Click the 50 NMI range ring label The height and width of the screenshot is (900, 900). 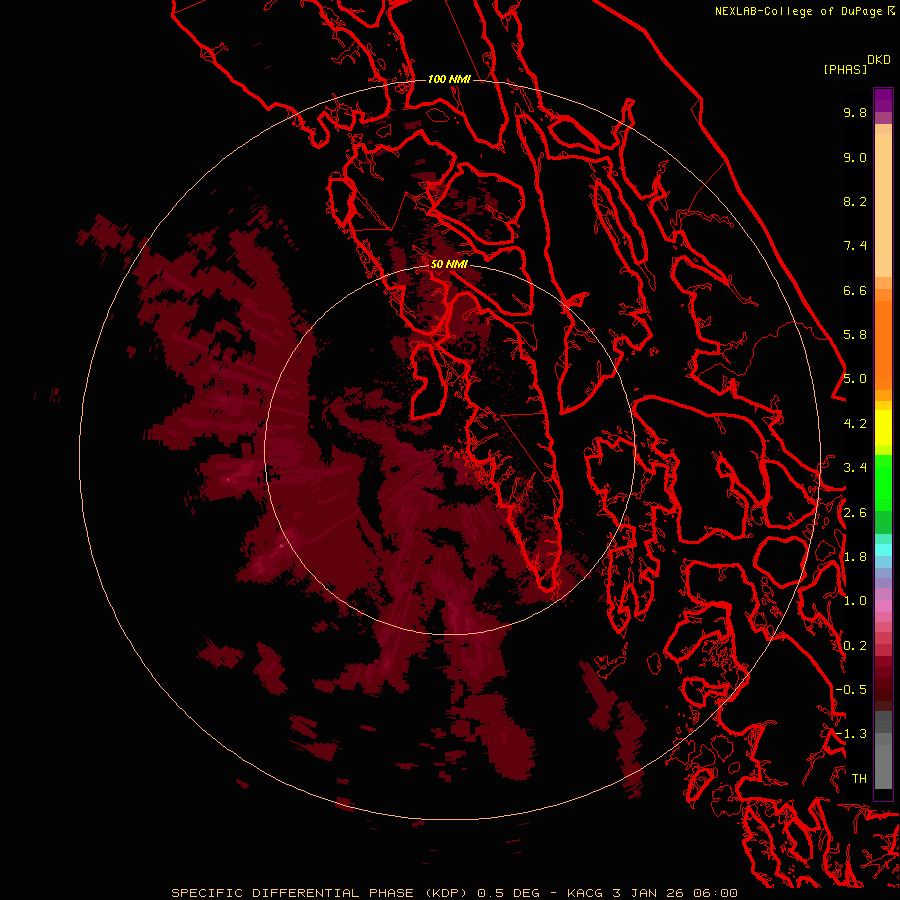coord(449,264)
